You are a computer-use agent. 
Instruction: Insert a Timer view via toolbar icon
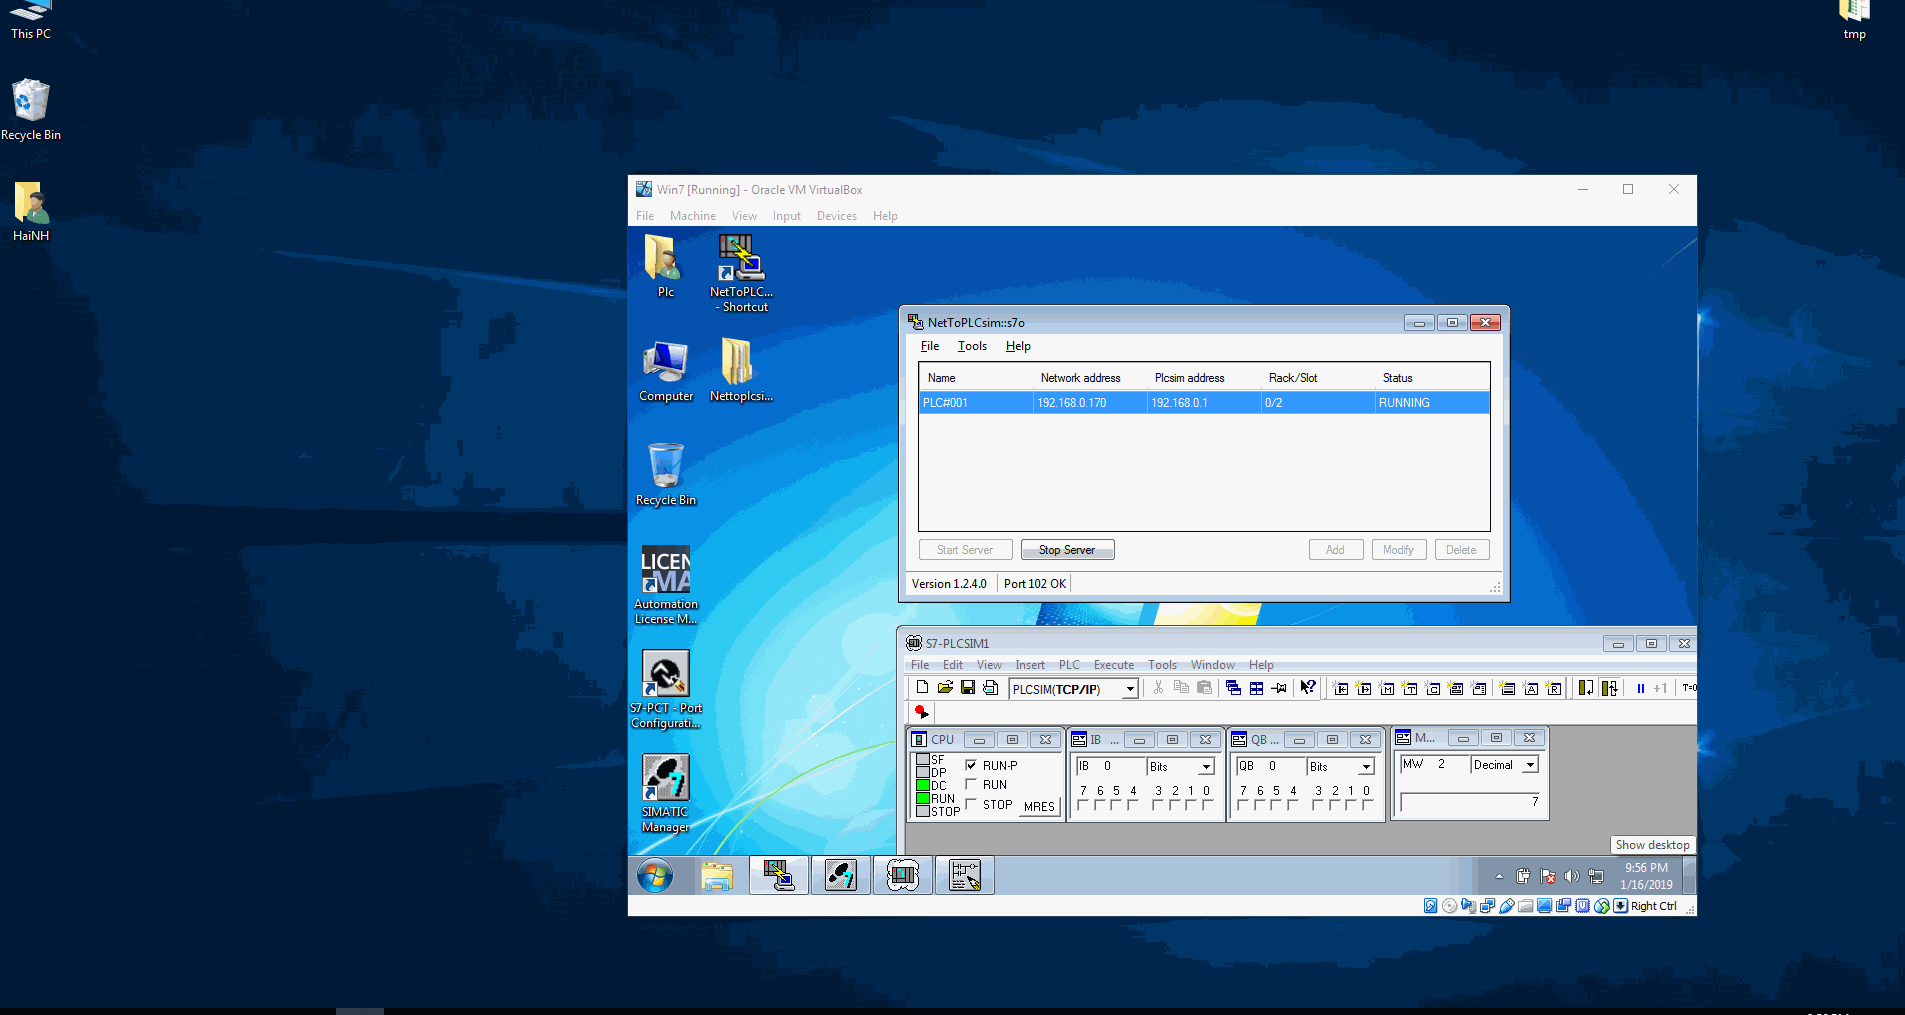[x=1410, y=689]
